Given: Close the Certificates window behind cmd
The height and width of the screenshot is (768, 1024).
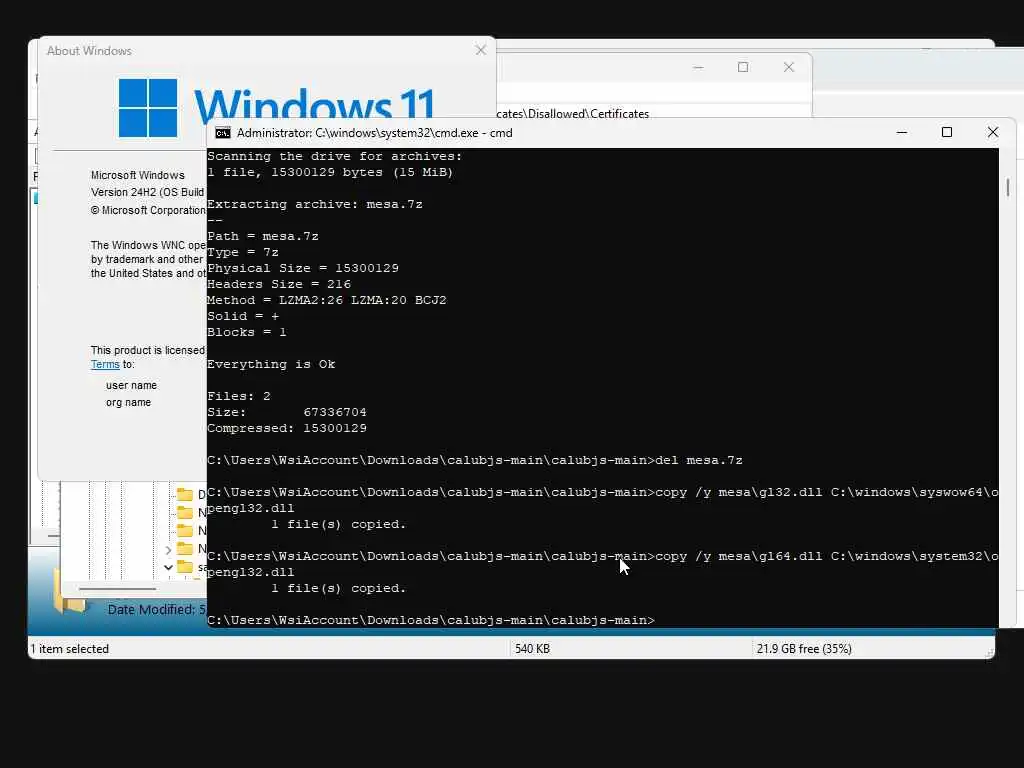Looking at the screenshot, I should click(x=789, y=67).
